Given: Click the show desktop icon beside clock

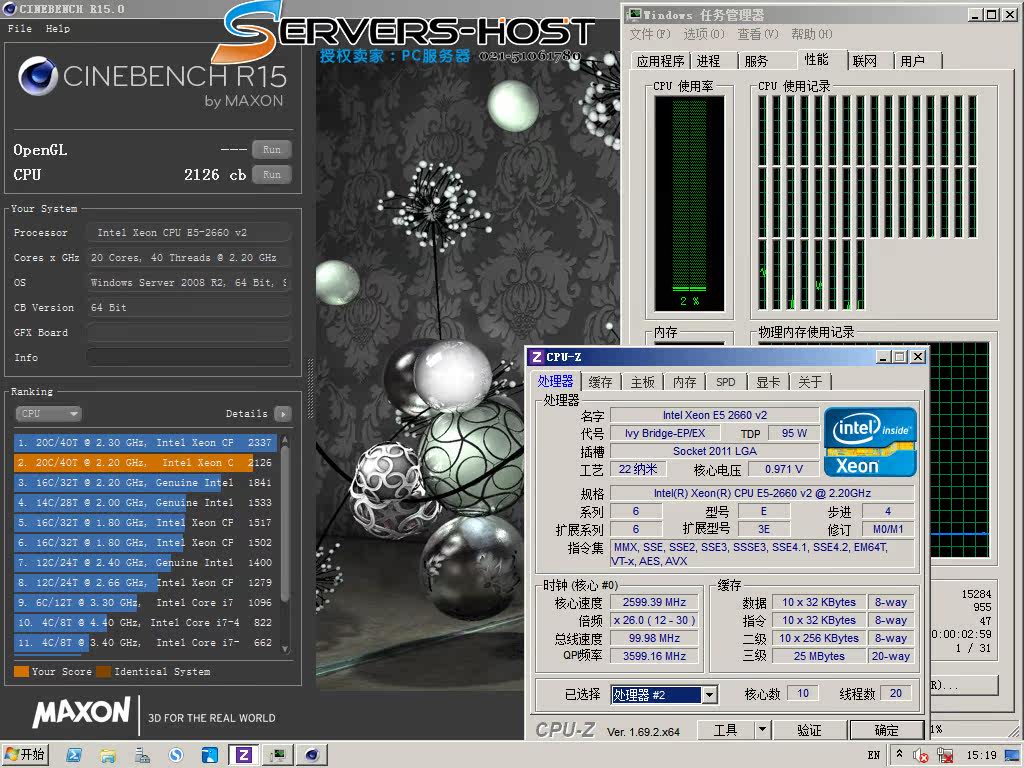Looking at the screenshot, I should tap(1013, 756).
